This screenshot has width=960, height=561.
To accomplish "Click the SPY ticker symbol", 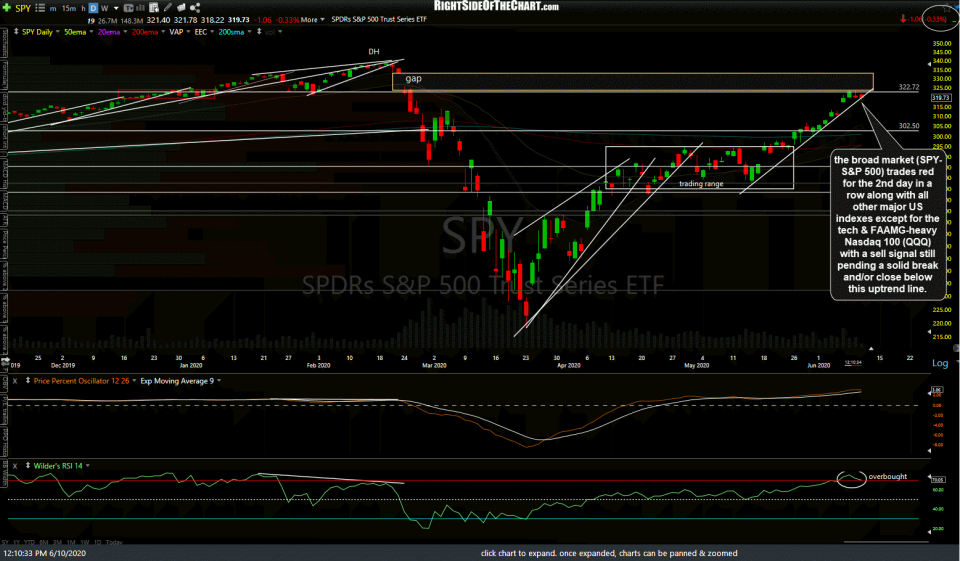I will [23, 8].
